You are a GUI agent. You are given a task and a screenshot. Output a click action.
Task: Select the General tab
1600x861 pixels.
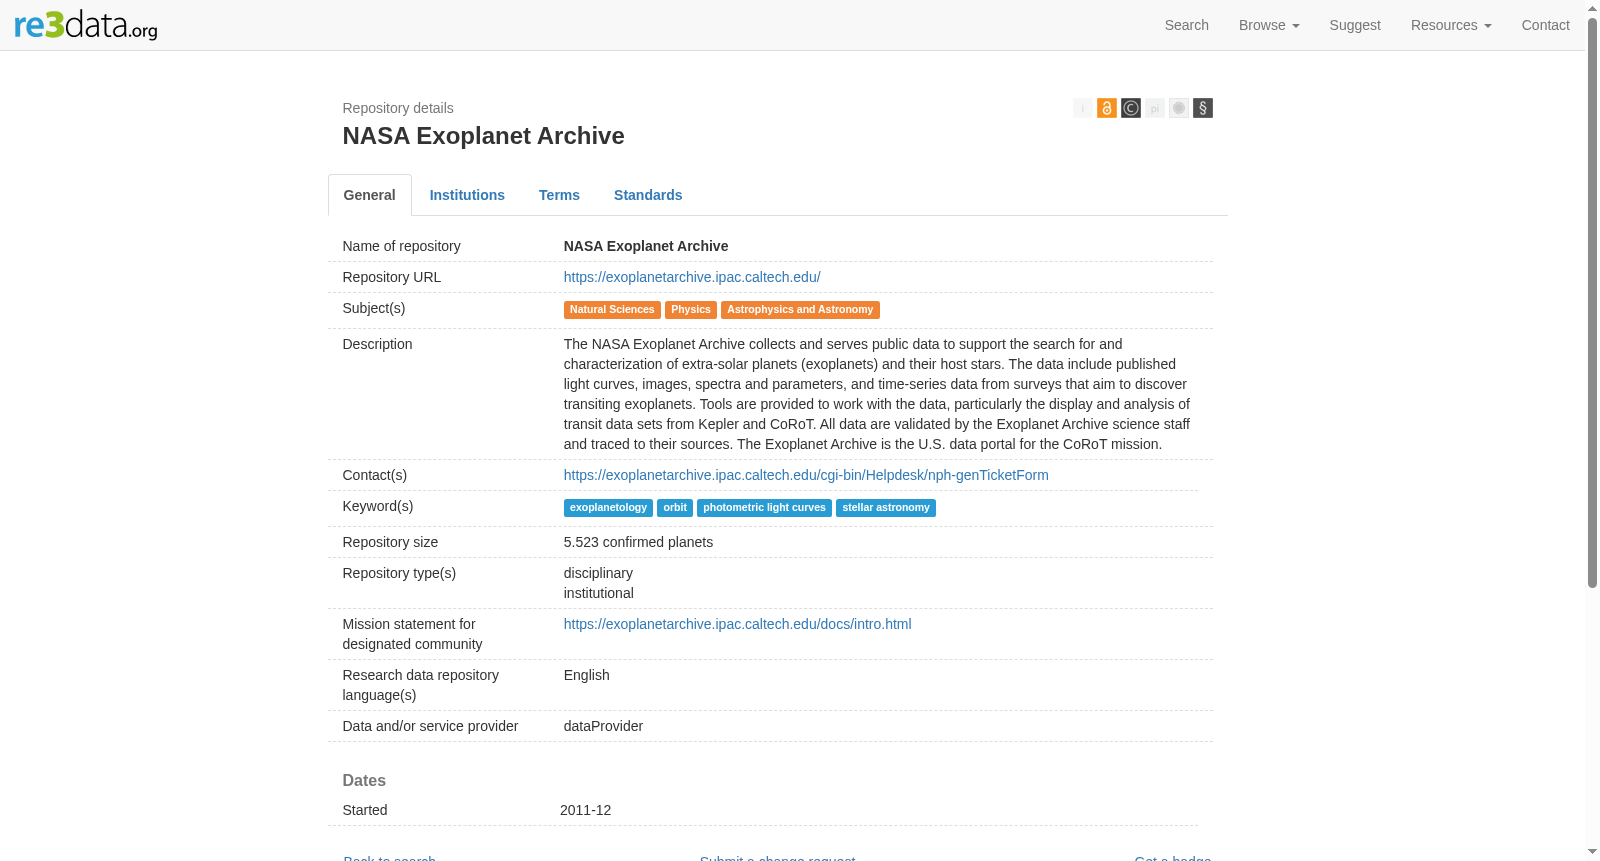point(370,195)
